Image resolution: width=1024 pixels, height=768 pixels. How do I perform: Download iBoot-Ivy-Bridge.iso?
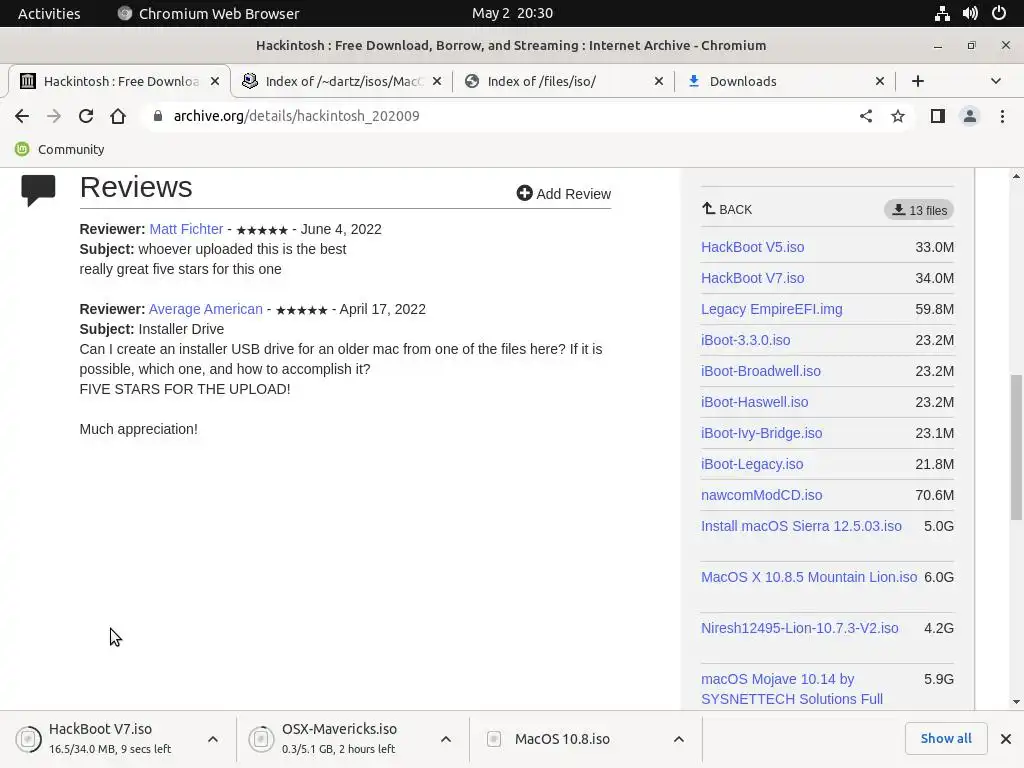coord(761,433)
